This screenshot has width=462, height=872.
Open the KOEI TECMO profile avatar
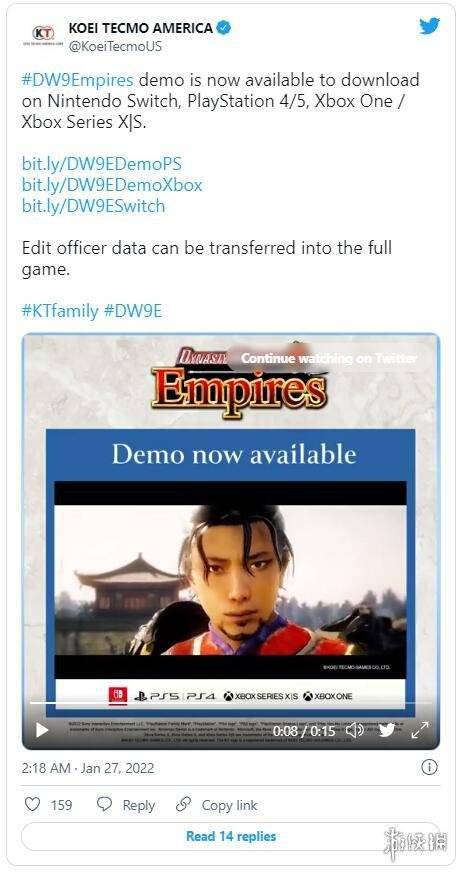click(43, 34)
